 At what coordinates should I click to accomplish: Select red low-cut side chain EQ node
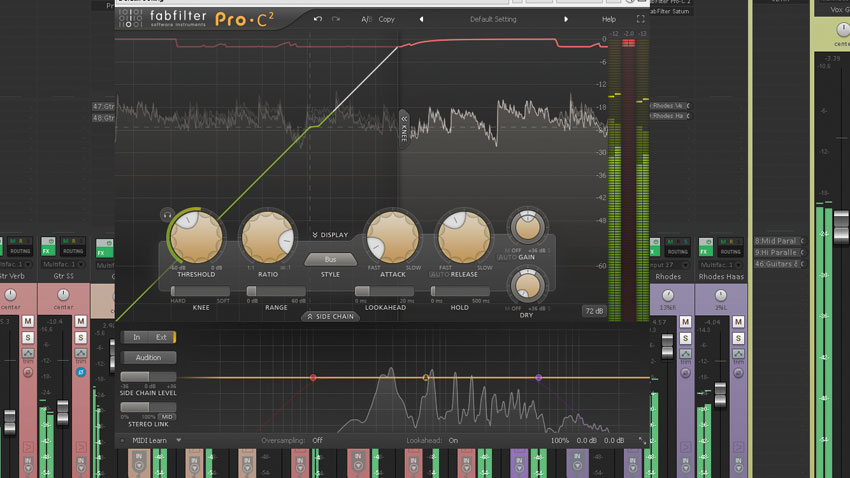pyautogui.click(x=313, y=377)
